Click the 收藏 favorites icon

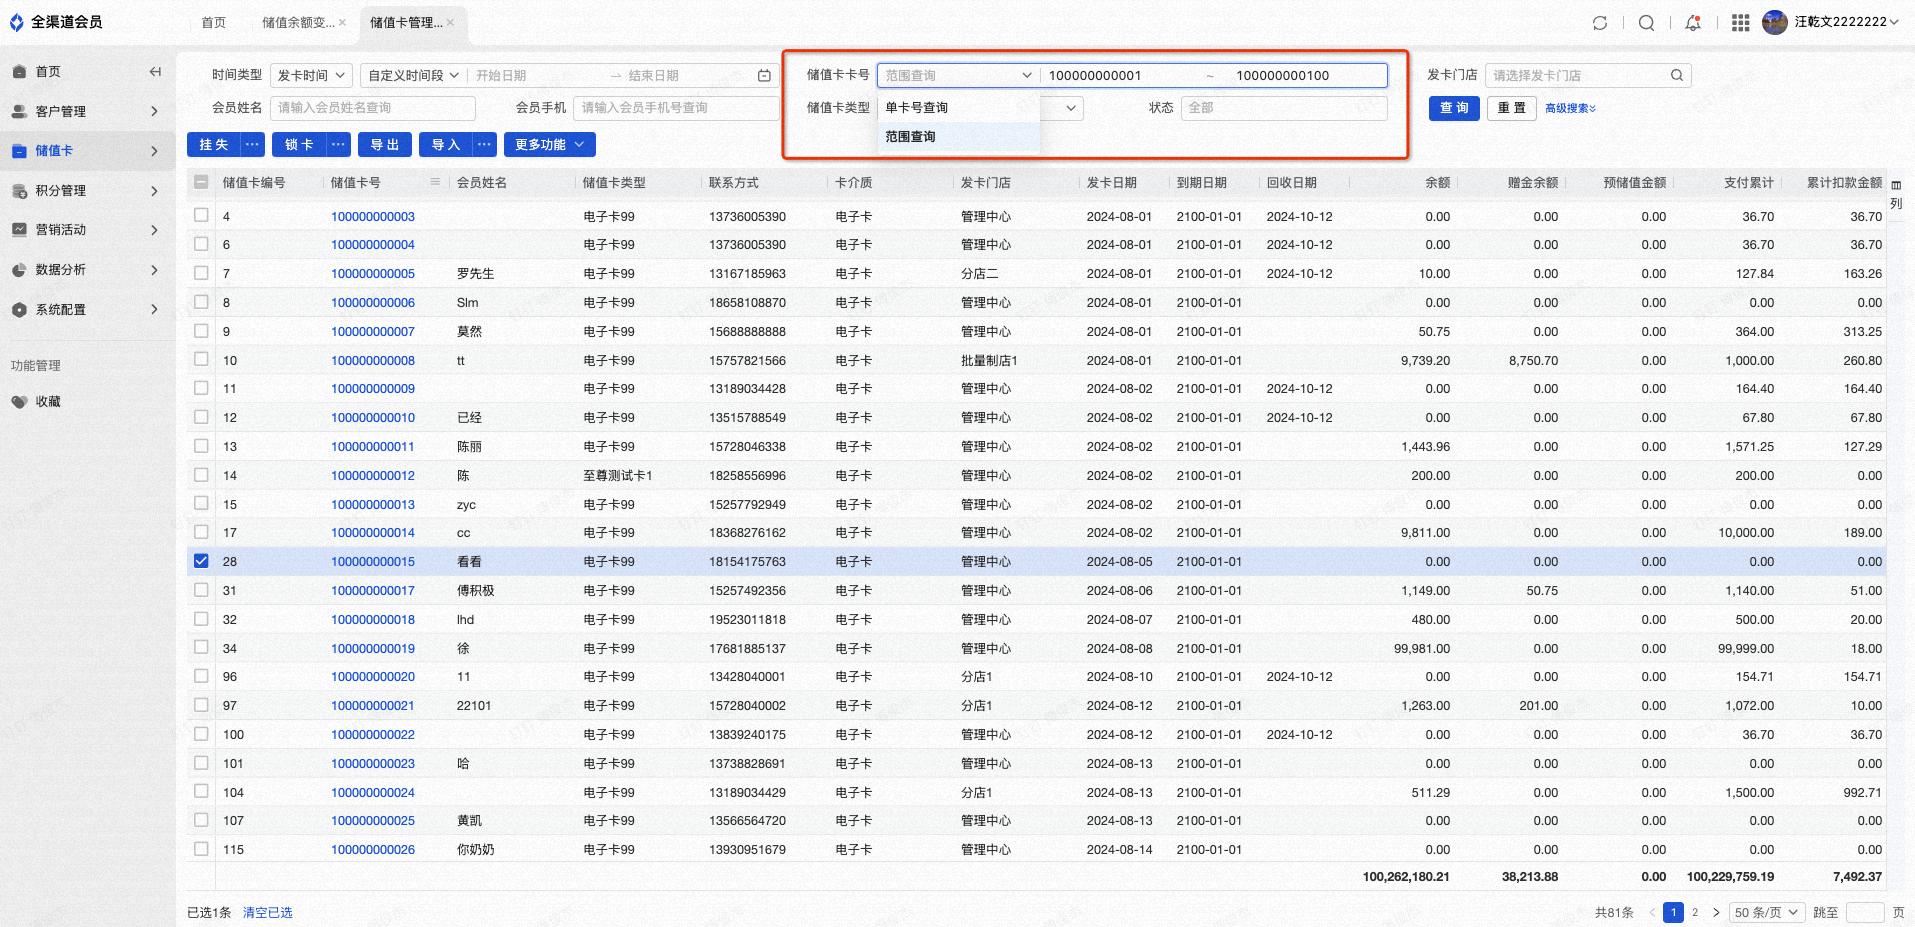point(19,402)
